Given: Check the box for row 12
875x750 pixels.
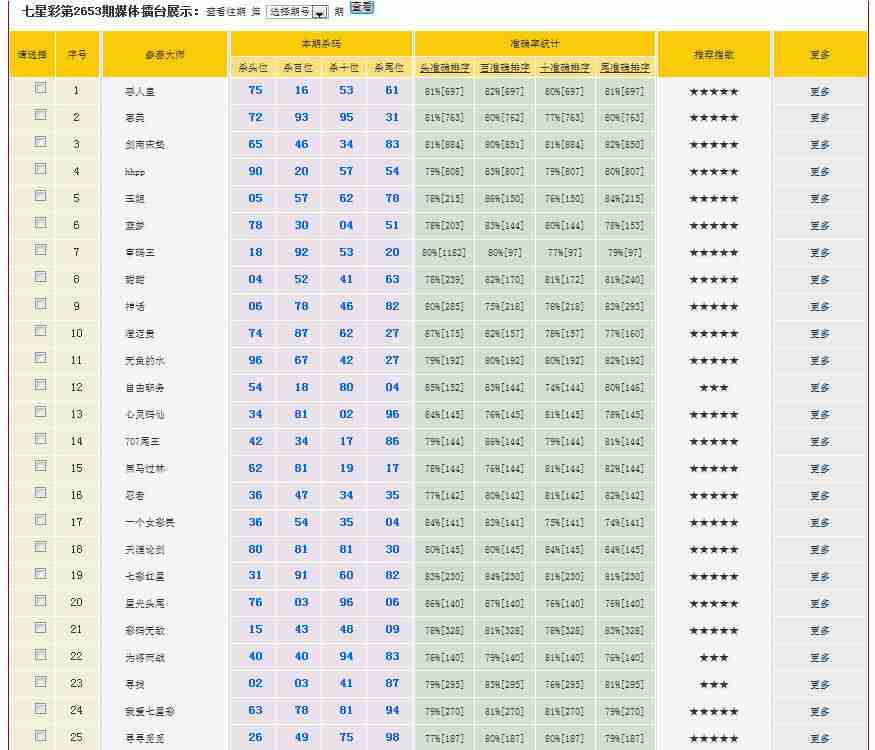Looking at the screenshot, I should pyautogui.click(x=40, y=385).
